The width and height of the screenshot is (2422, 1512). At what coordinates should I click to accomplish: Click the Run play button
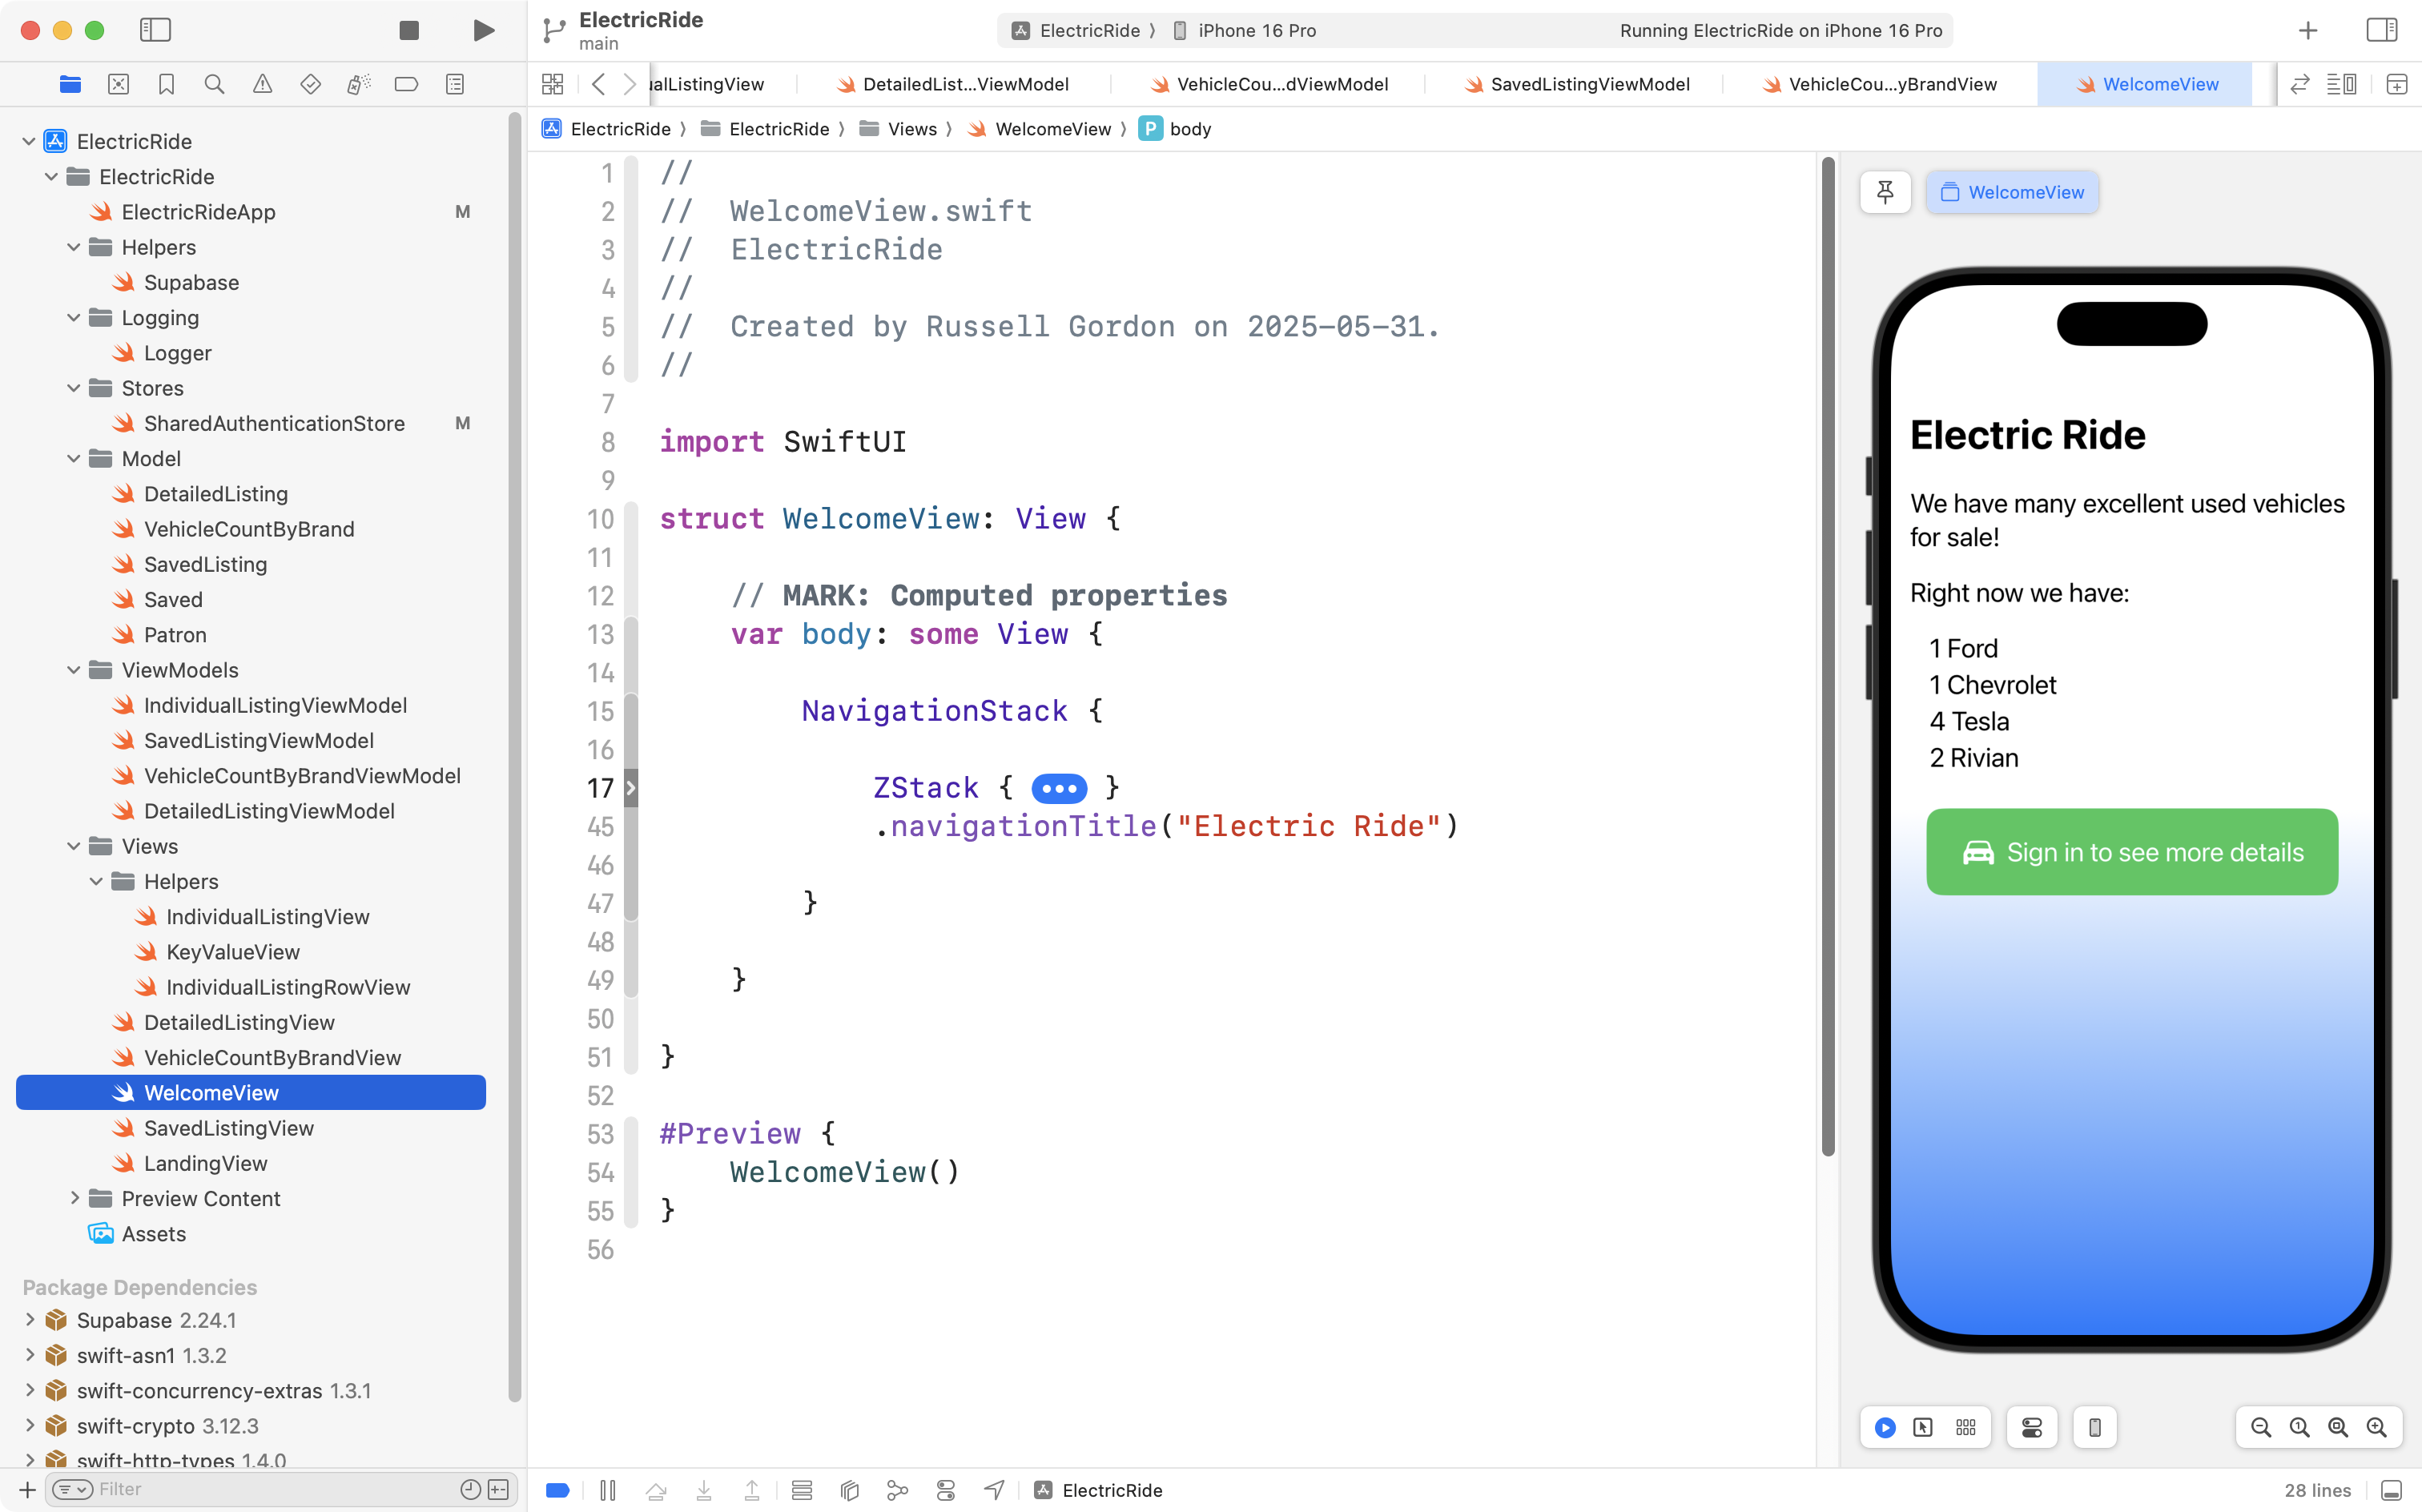483,30
